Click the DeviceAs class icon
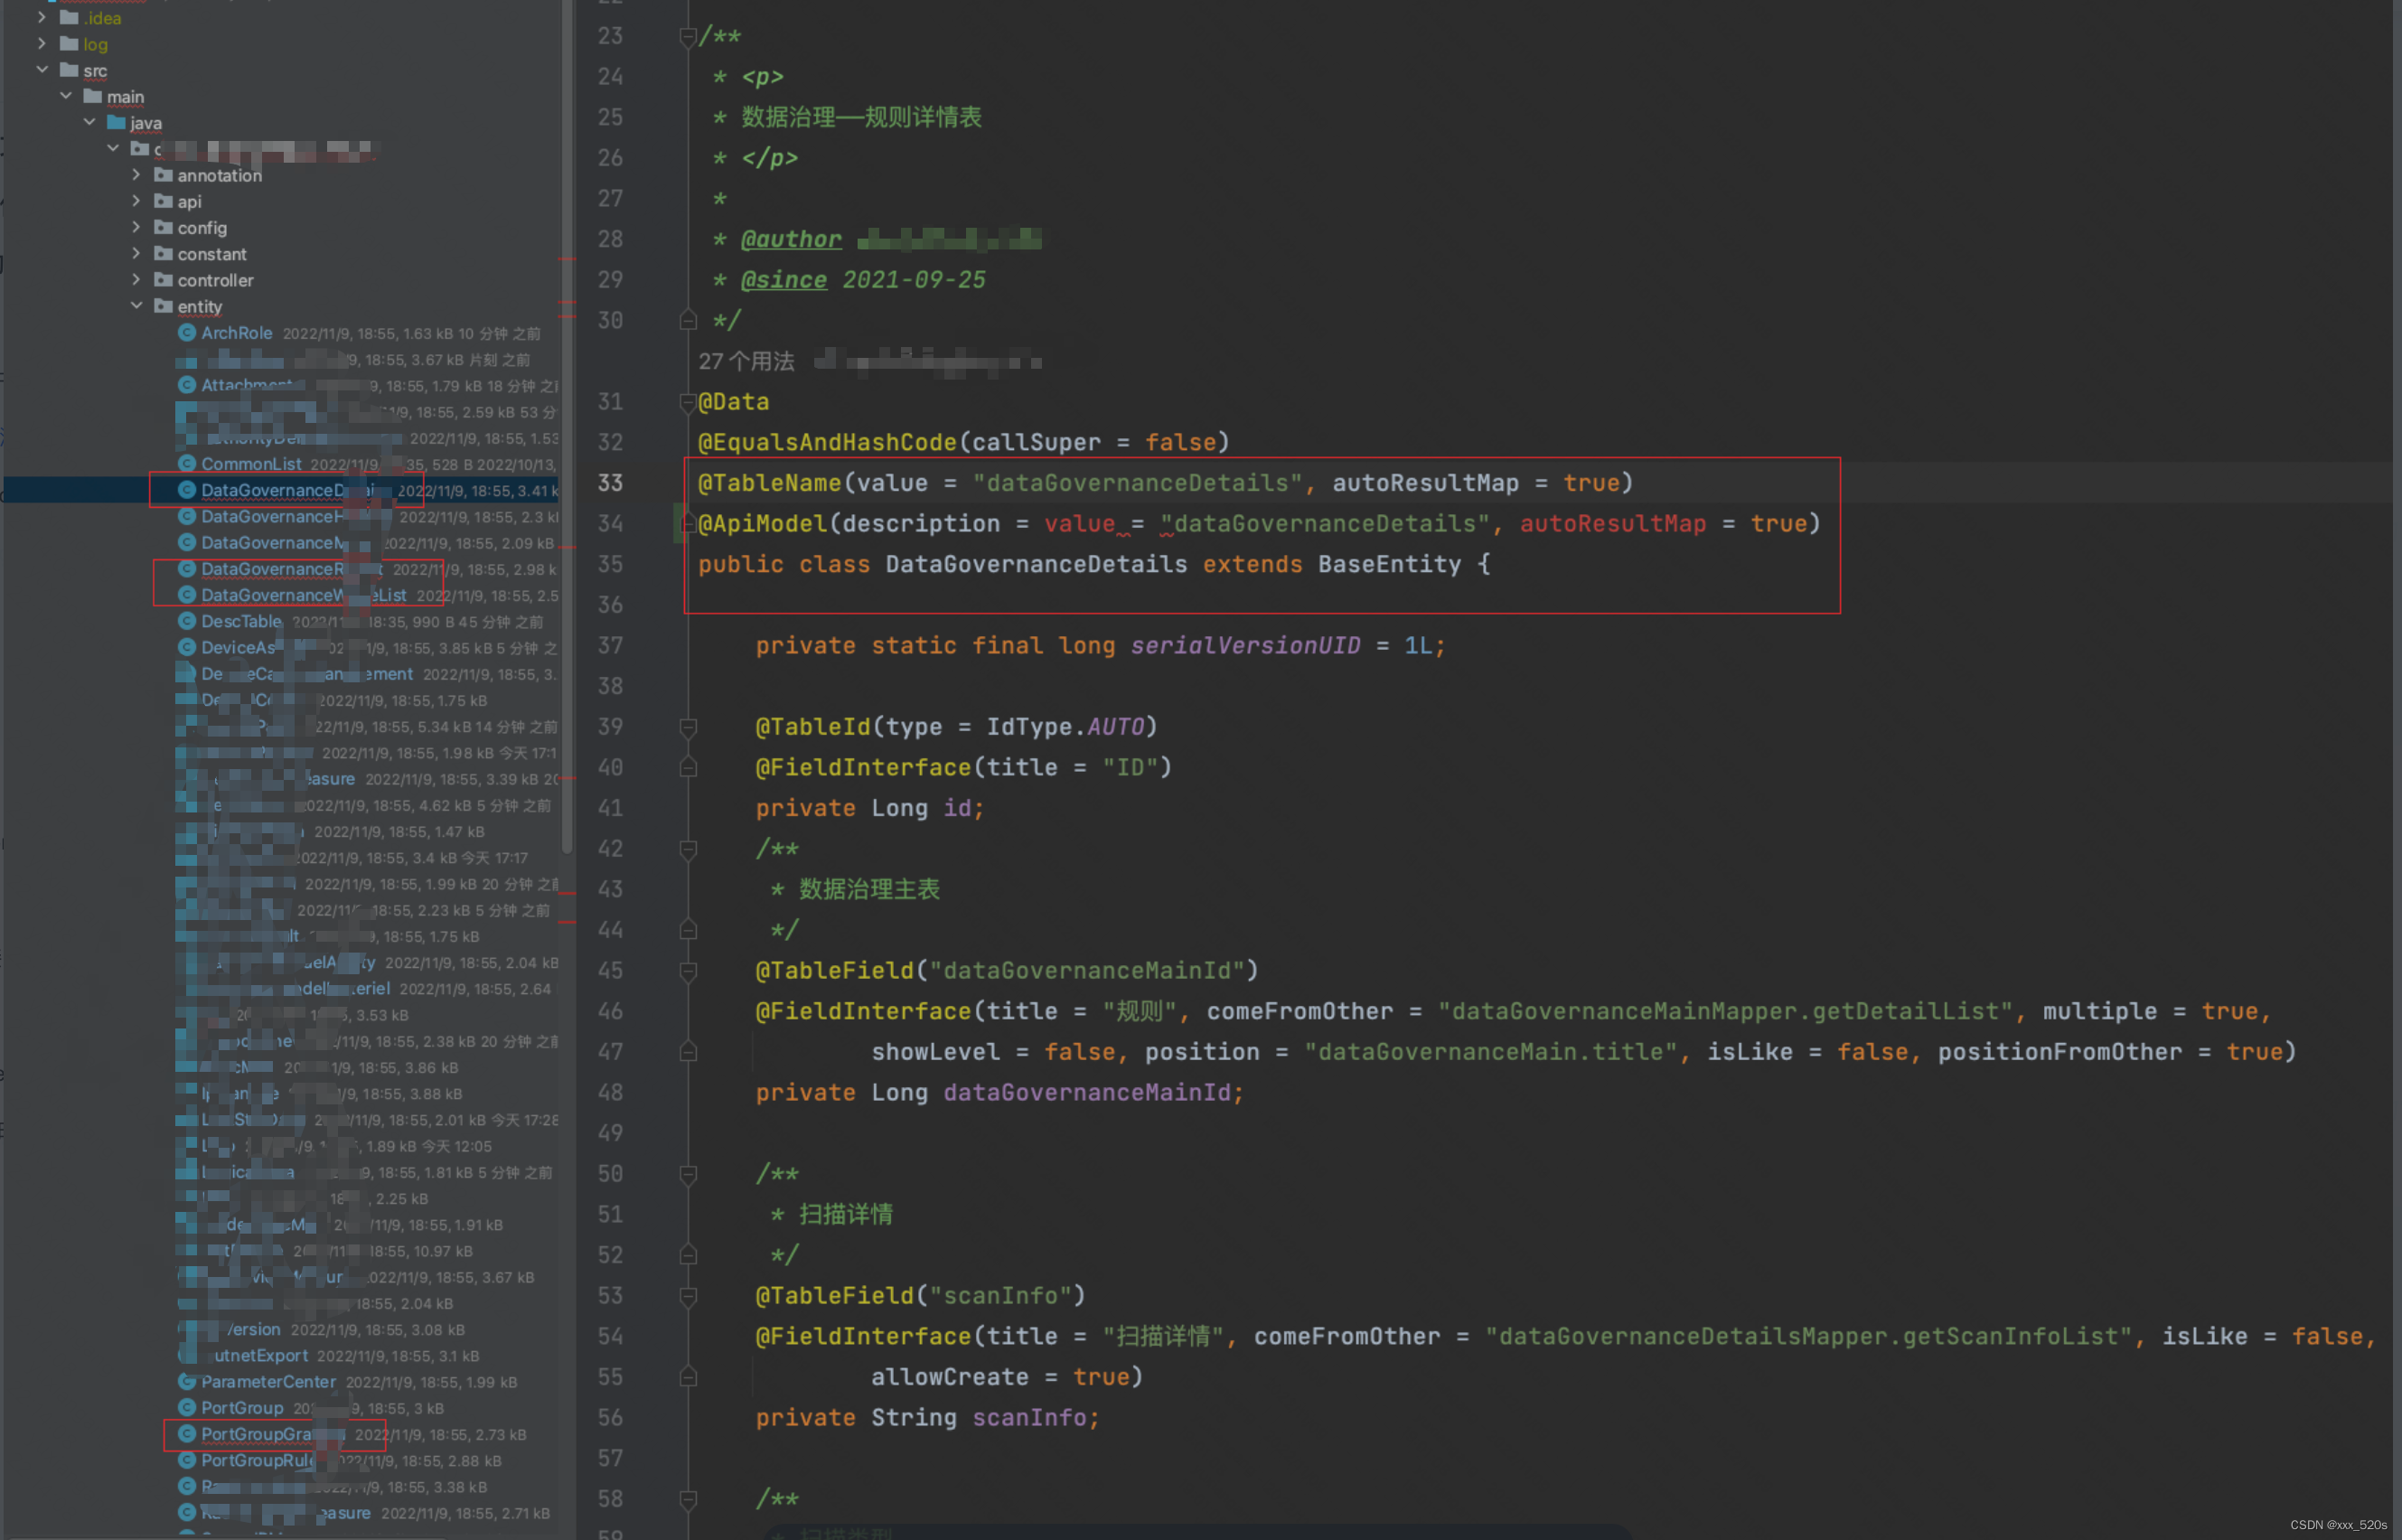Image resolution: width=2402 pixels, height=1540 pixels. coord(186,647)
